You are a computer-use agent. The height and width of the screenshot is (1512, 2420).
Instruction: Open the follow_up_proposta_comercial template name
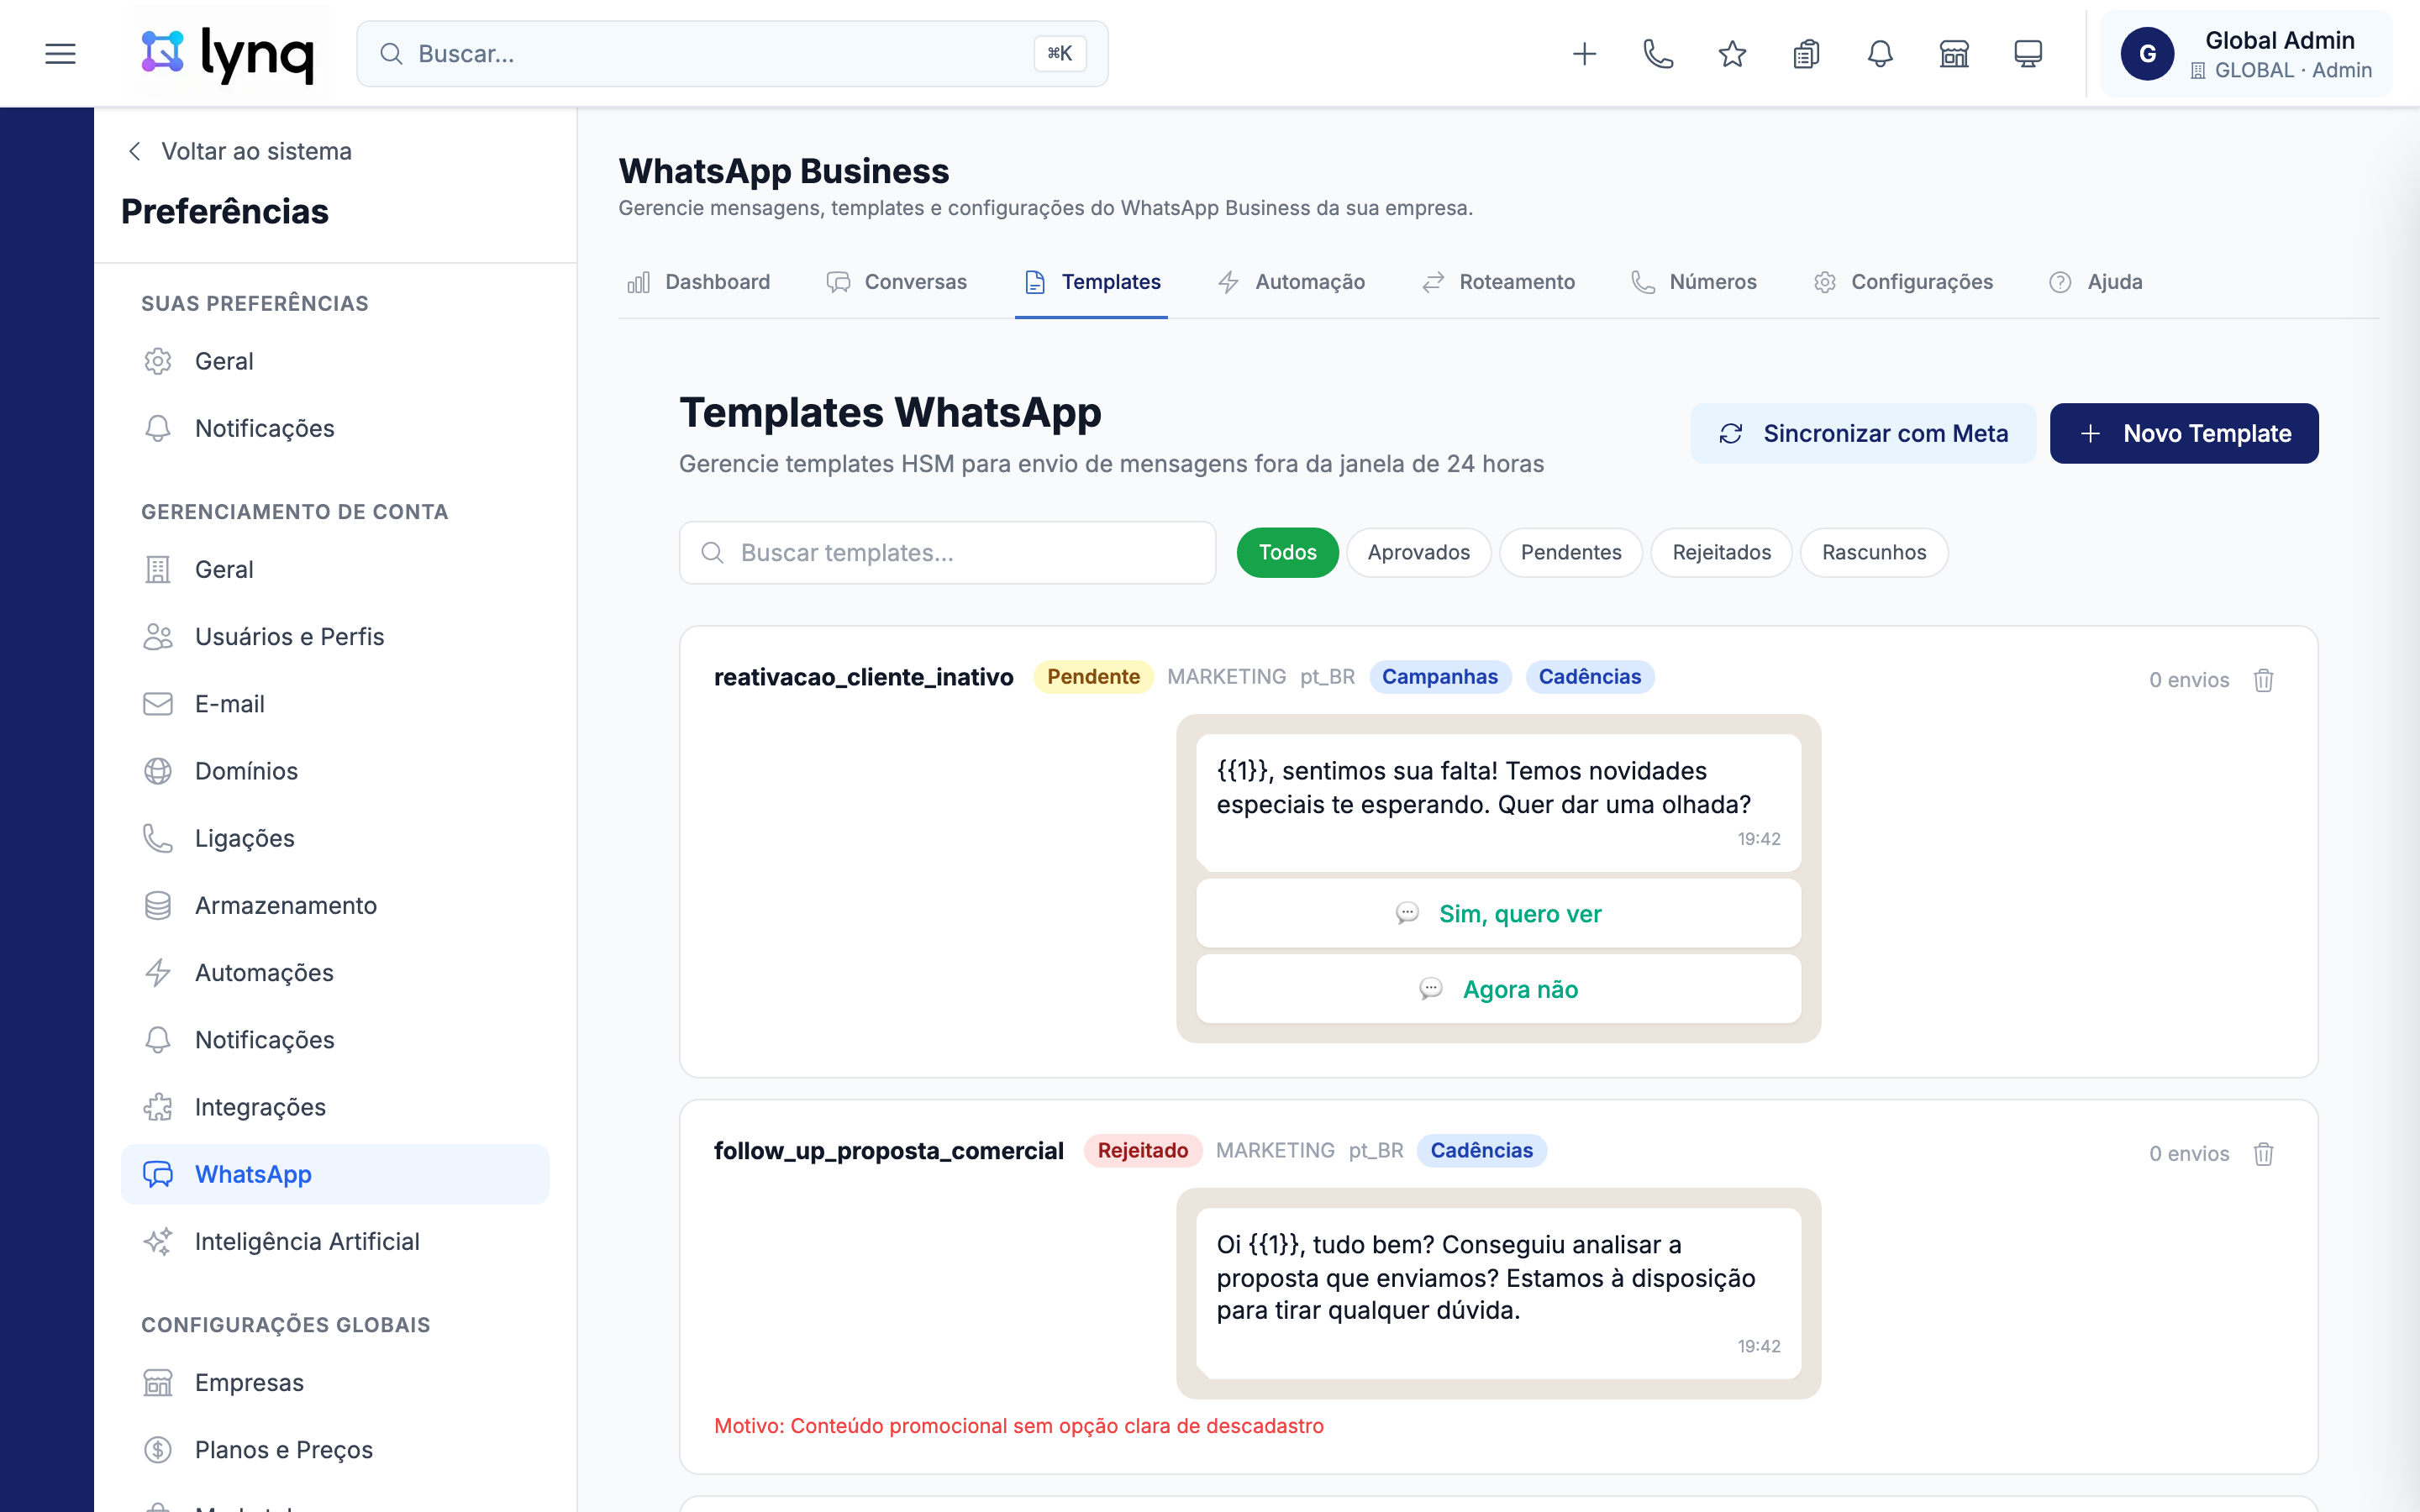point(889,1151)
